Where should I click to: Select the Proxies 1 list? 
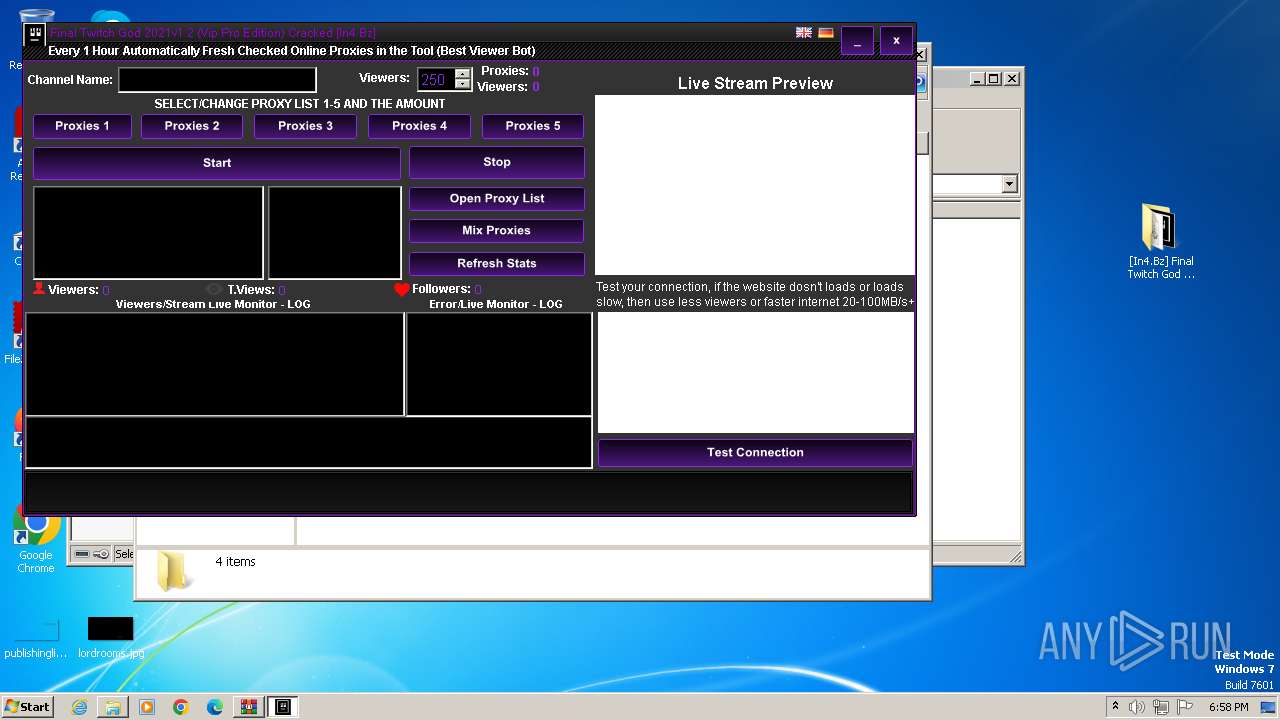(83, 126)
